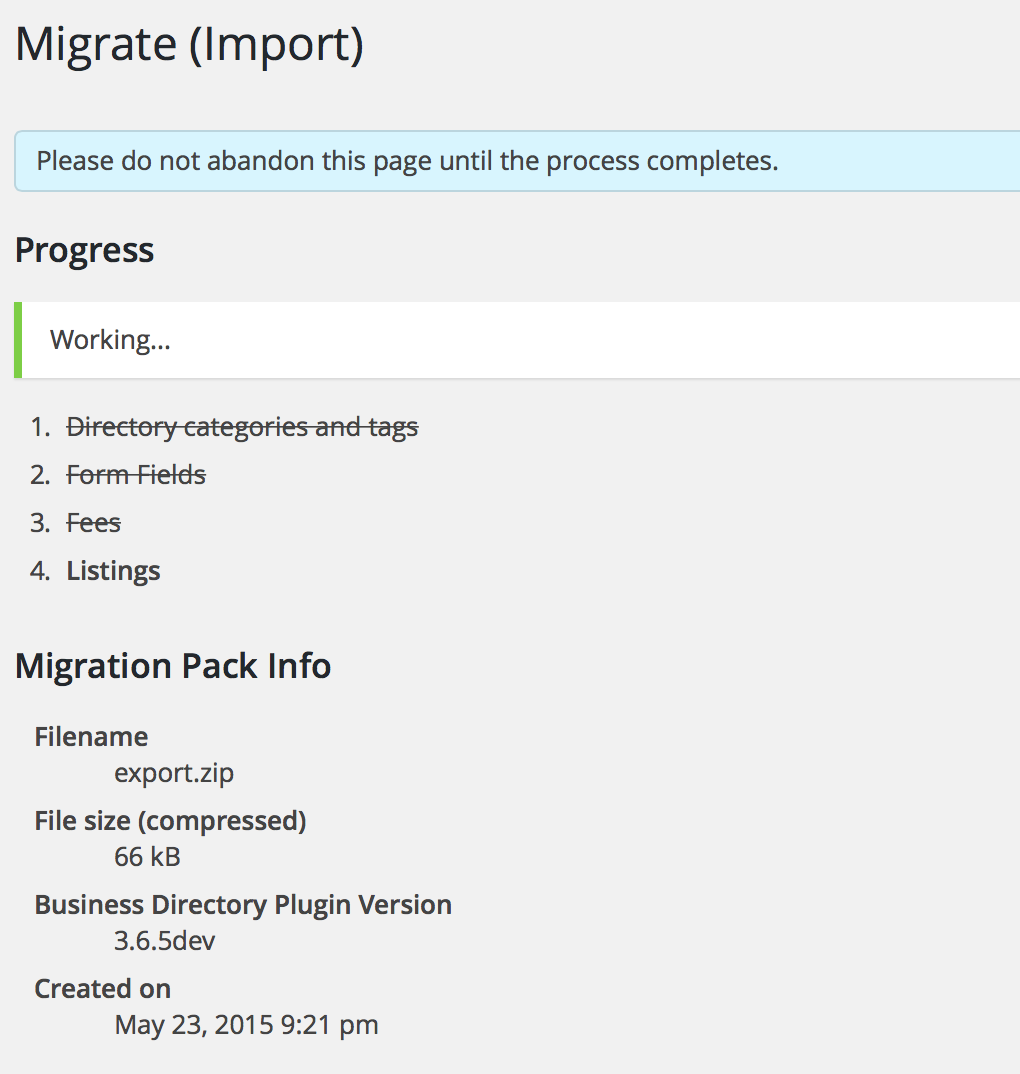Click the Working... status message
The width and height of the screenshot is (1020, 1074).
110,340
